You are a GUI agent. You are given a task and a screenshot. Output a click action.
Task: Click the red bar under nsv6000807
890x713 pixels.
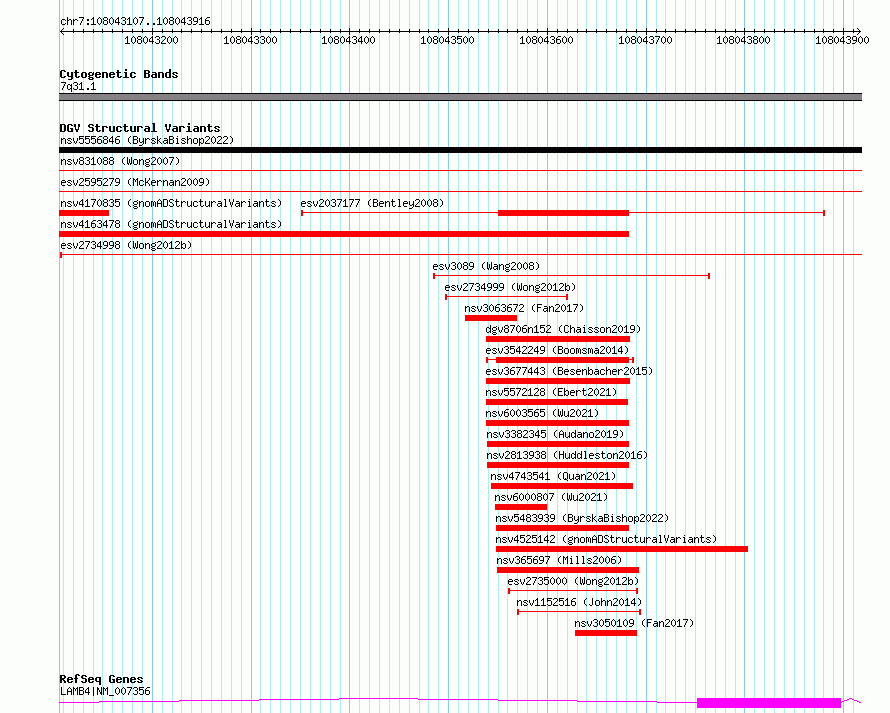click(x=521, y=507)
